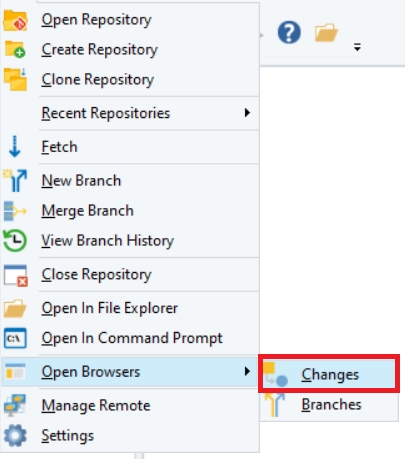
Task: Click the Open In Command Prompt icon
Action: coord(15,338)
